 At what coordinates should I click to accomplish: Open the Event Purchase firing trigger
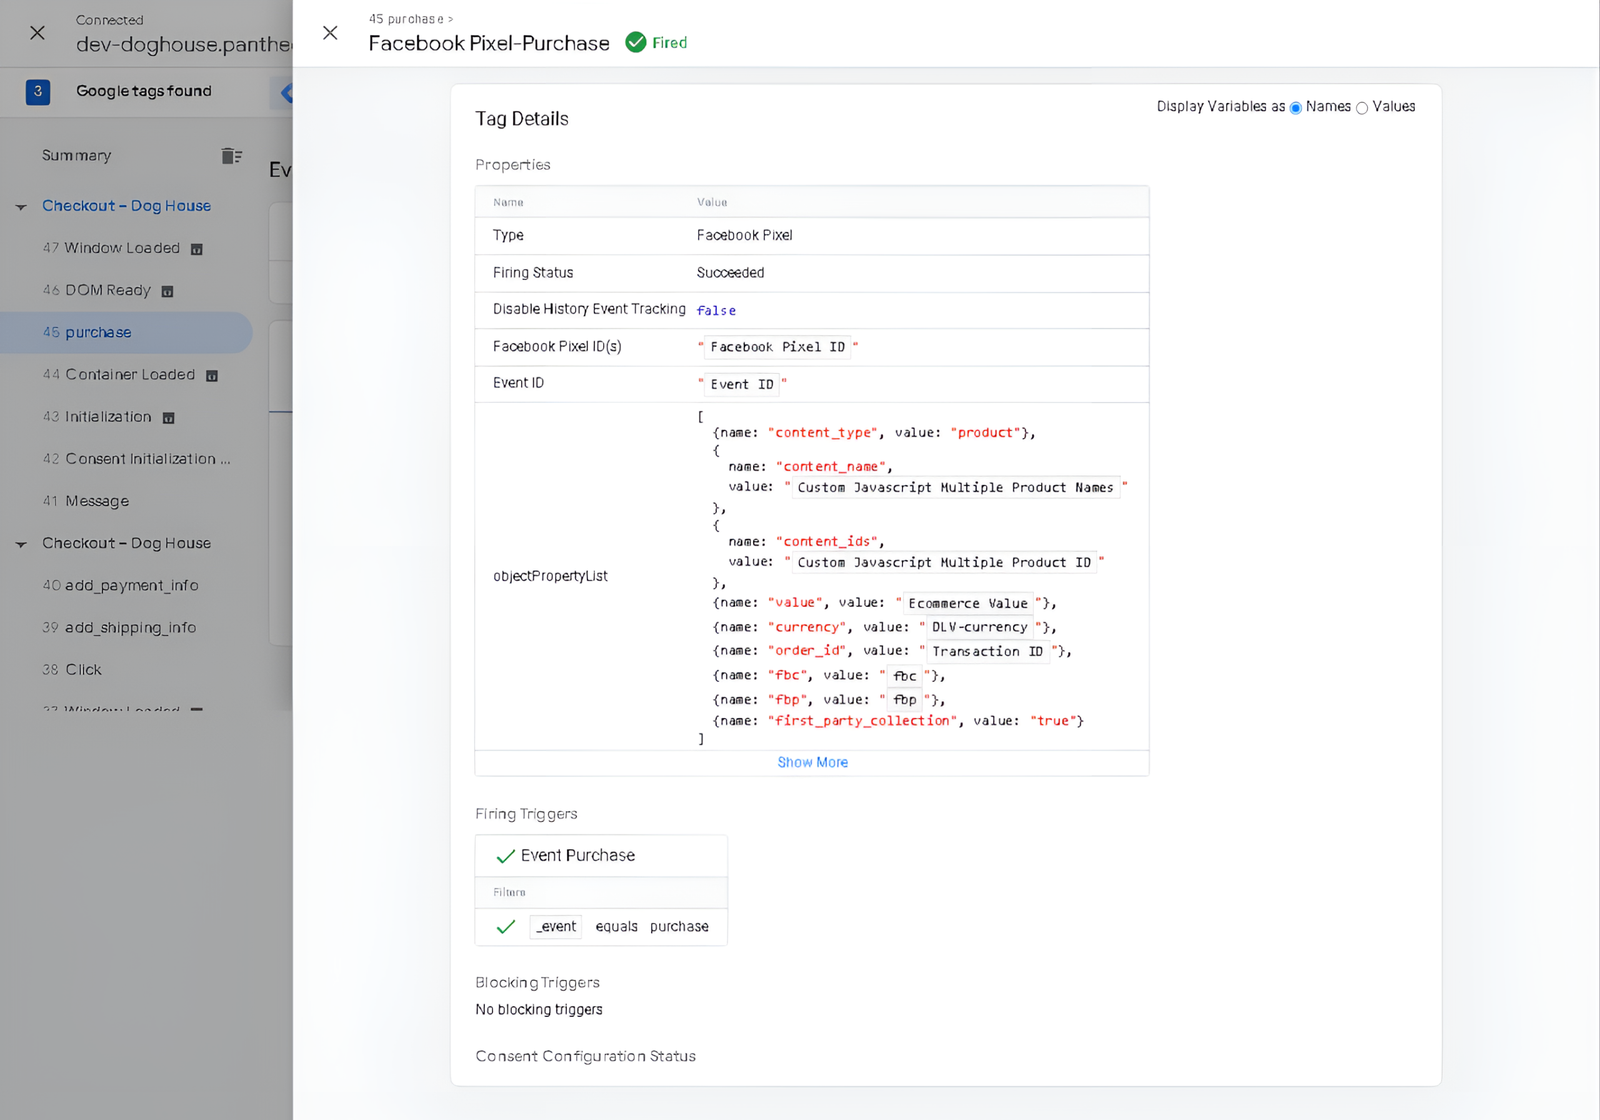578,856
